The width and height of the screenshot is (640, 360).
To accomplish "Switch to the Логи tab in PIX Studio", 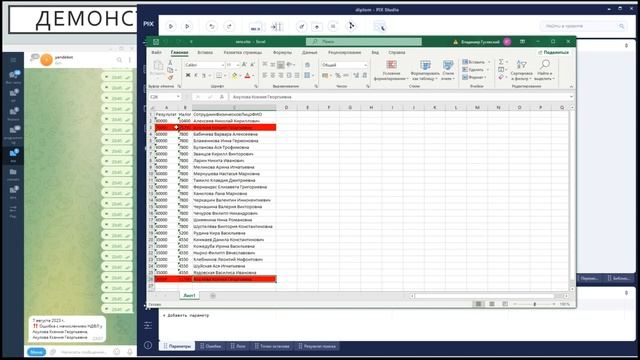I will pos(238,346).
